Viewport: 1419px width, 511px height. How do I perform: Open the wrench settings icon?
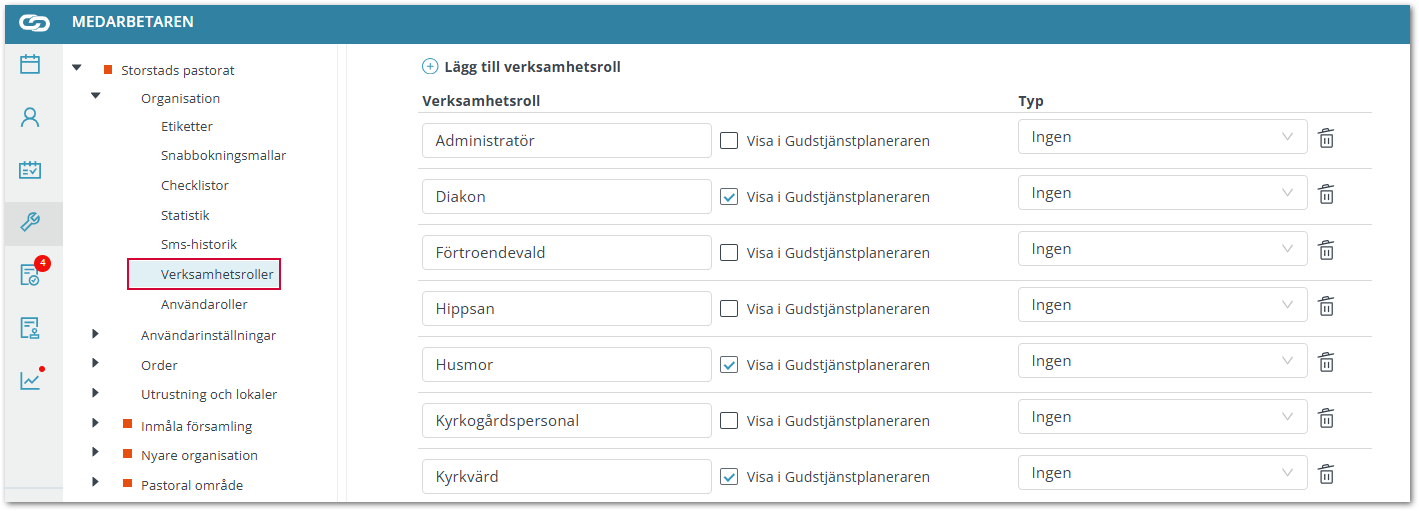click(x=30, y=223)
